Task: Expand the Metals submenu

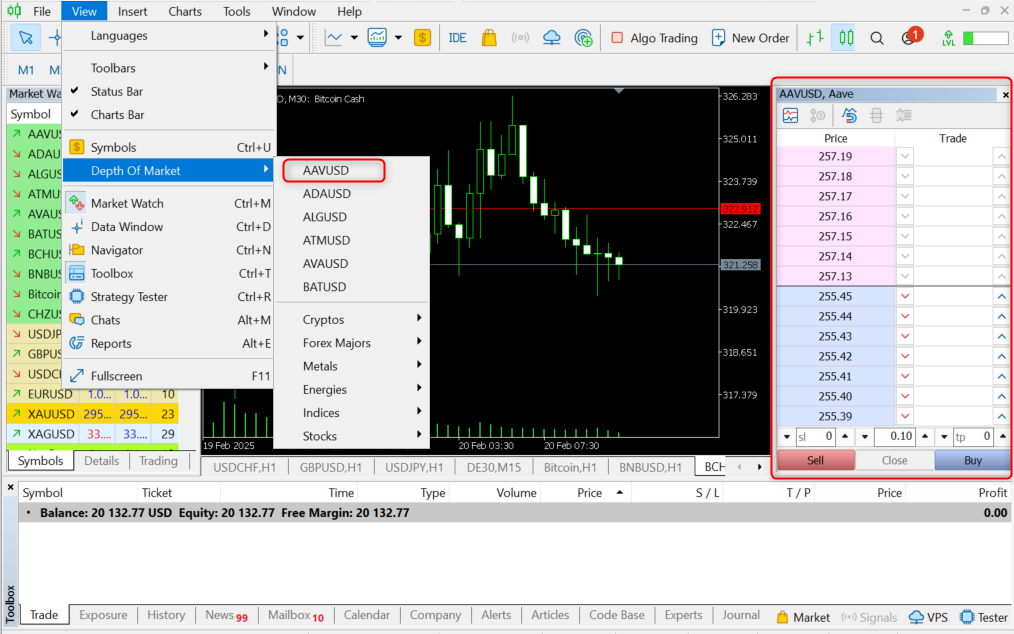Action: coord(352,366)
